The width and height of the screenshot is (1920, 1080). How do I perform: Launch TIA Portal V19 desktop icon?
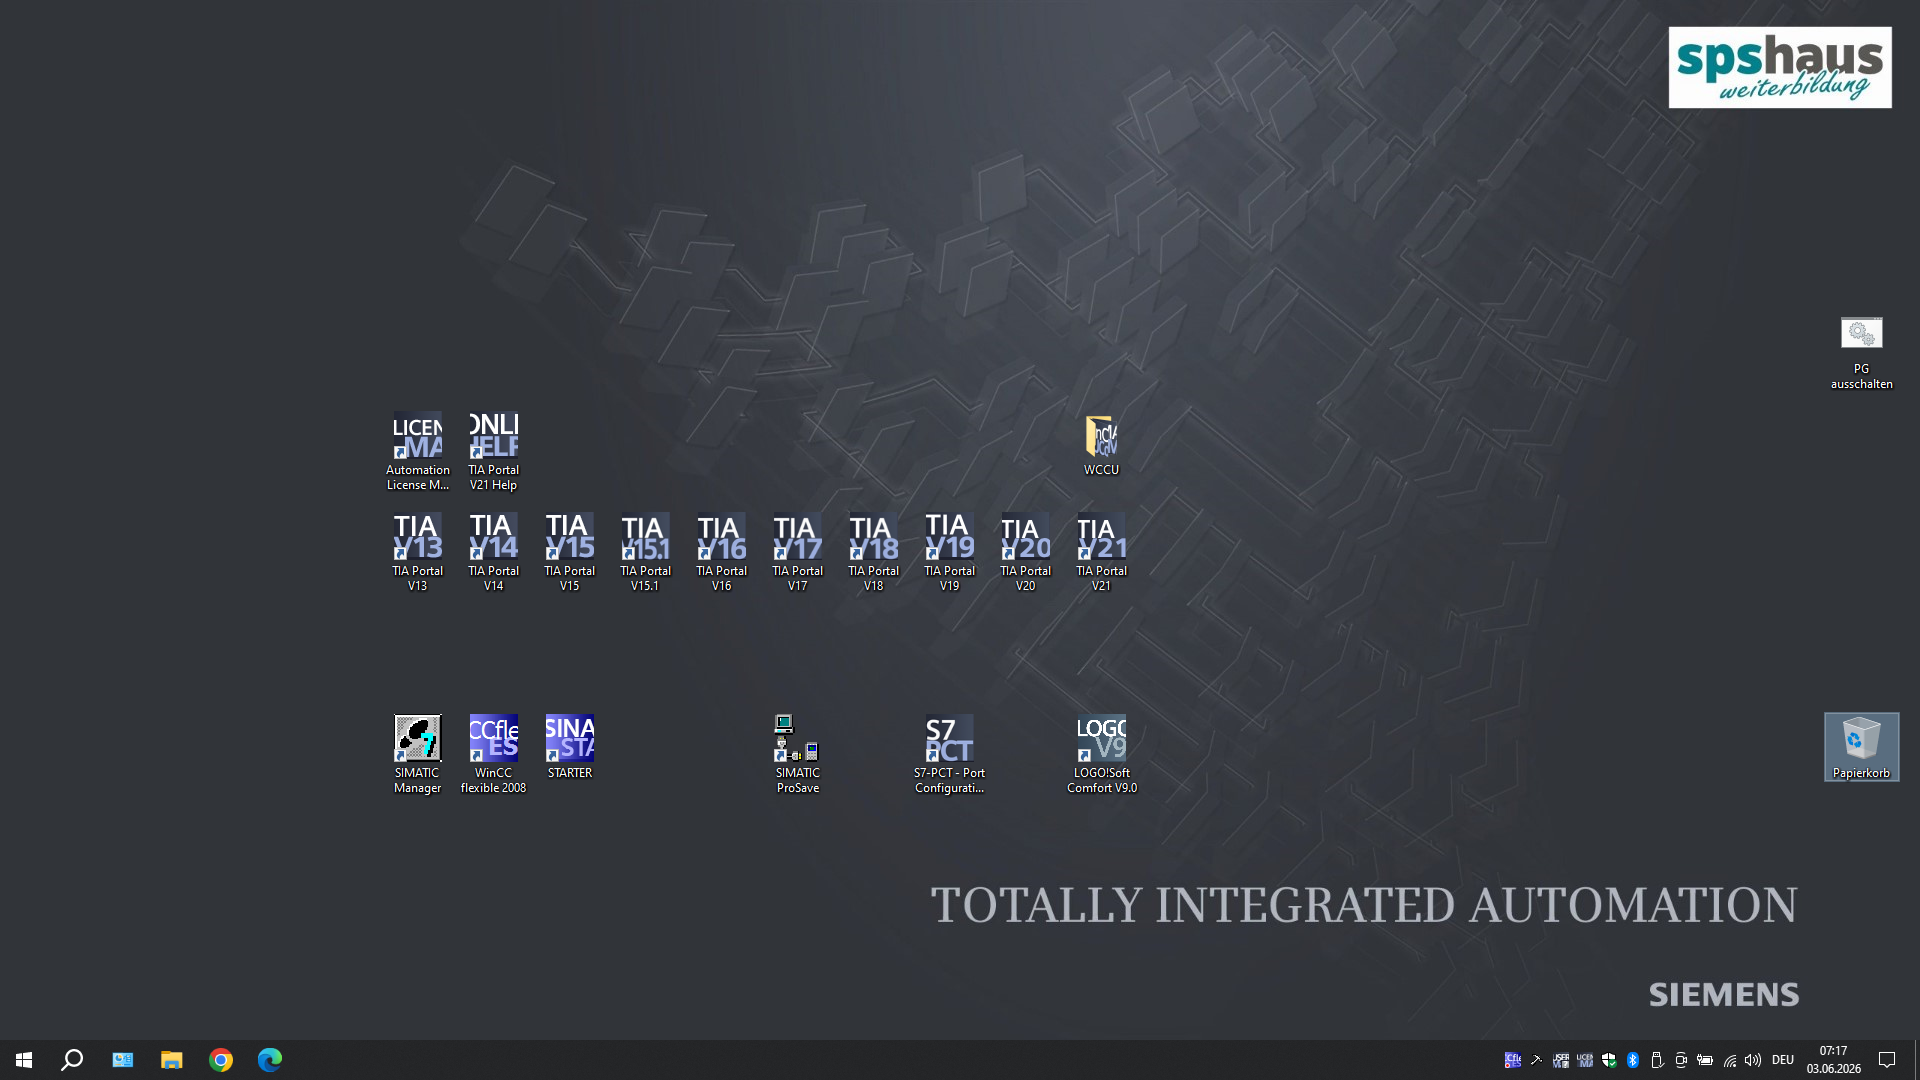[x=949, y=552]
